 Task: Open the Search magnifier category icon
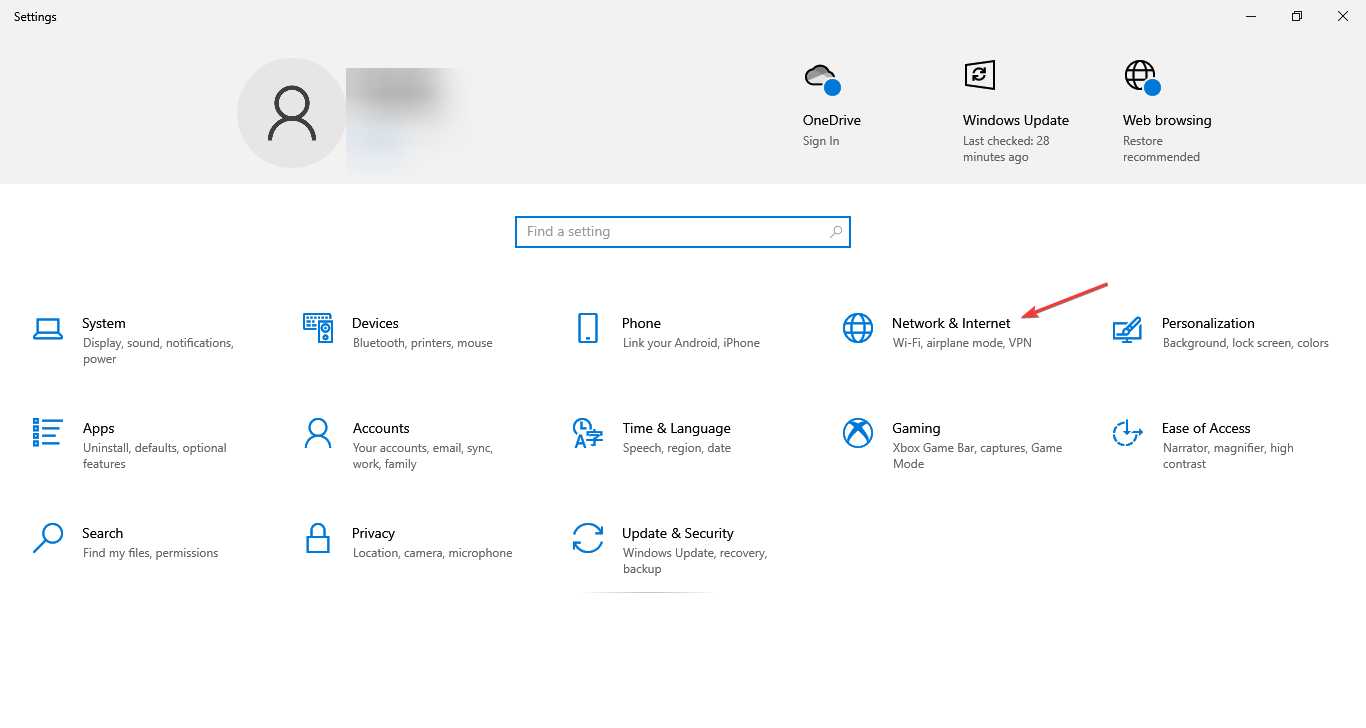point(48,538)
